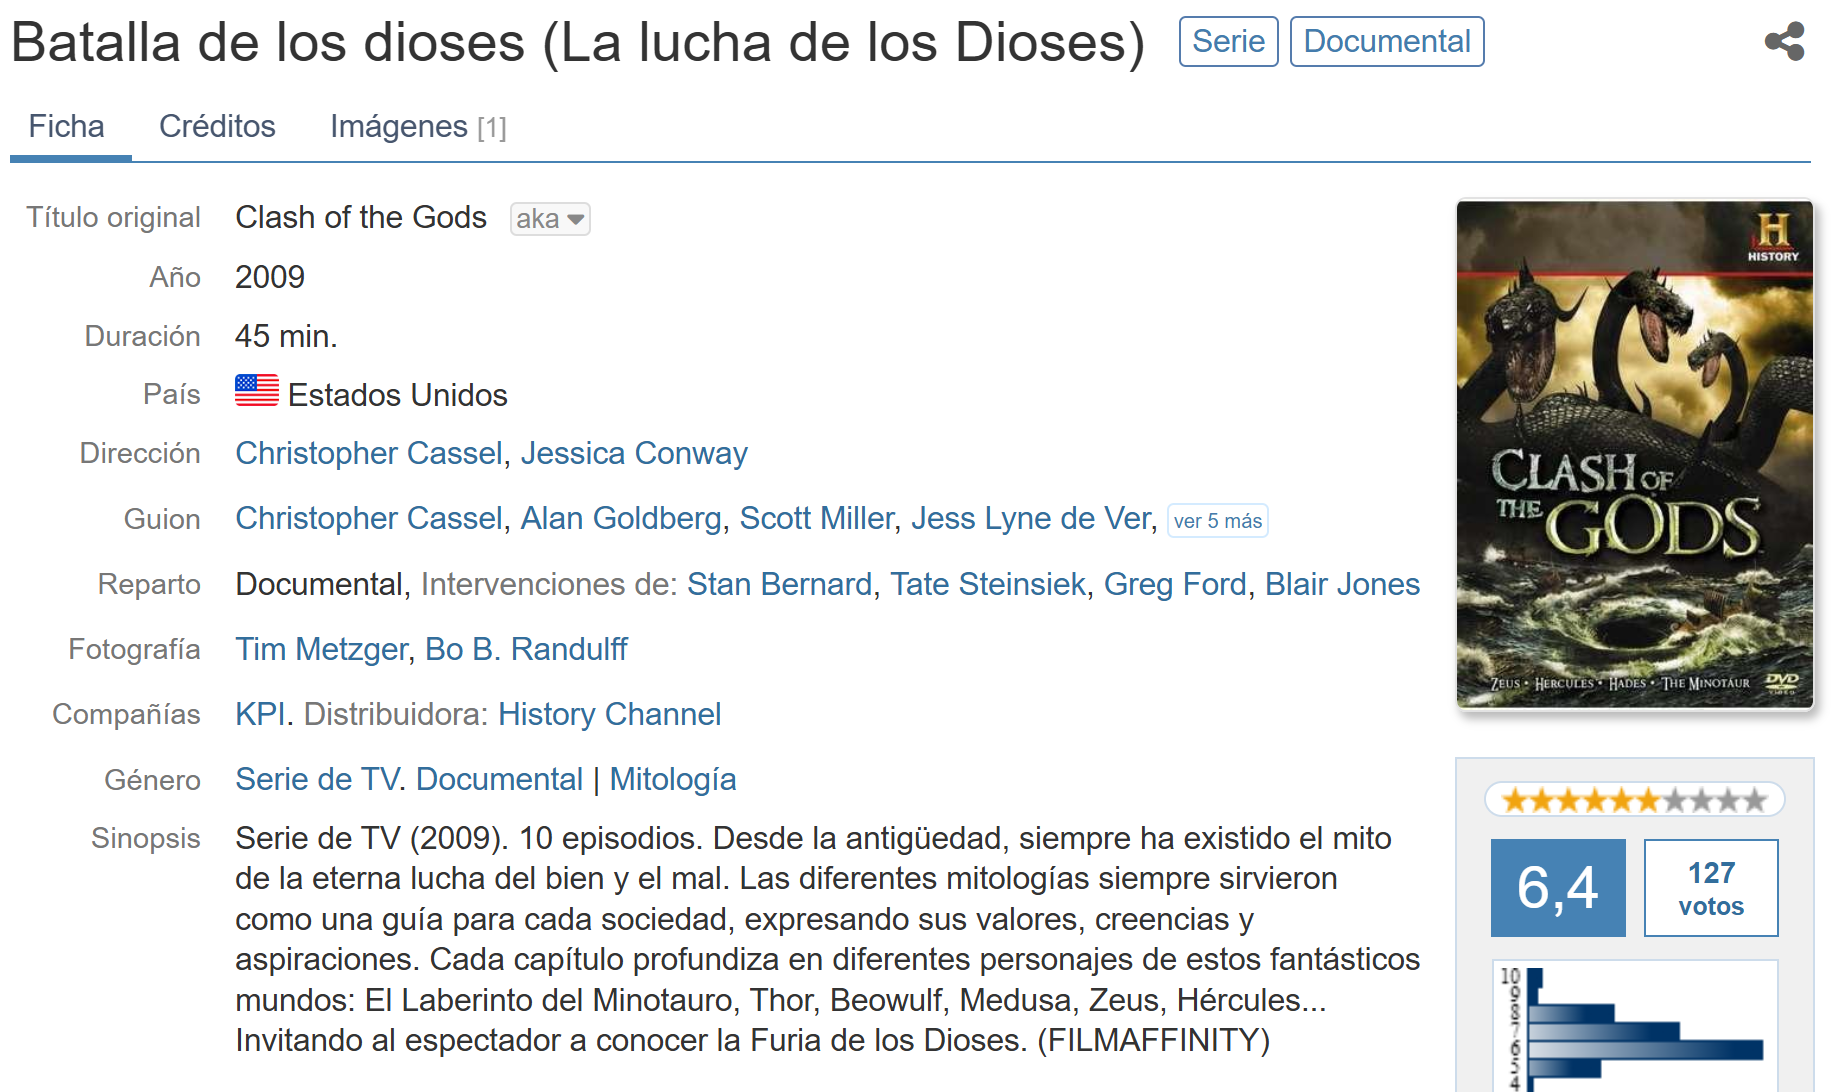Expand writers with 'ver 5 más'
Screen dimensions: 1831x1092
click(1217, 521)
